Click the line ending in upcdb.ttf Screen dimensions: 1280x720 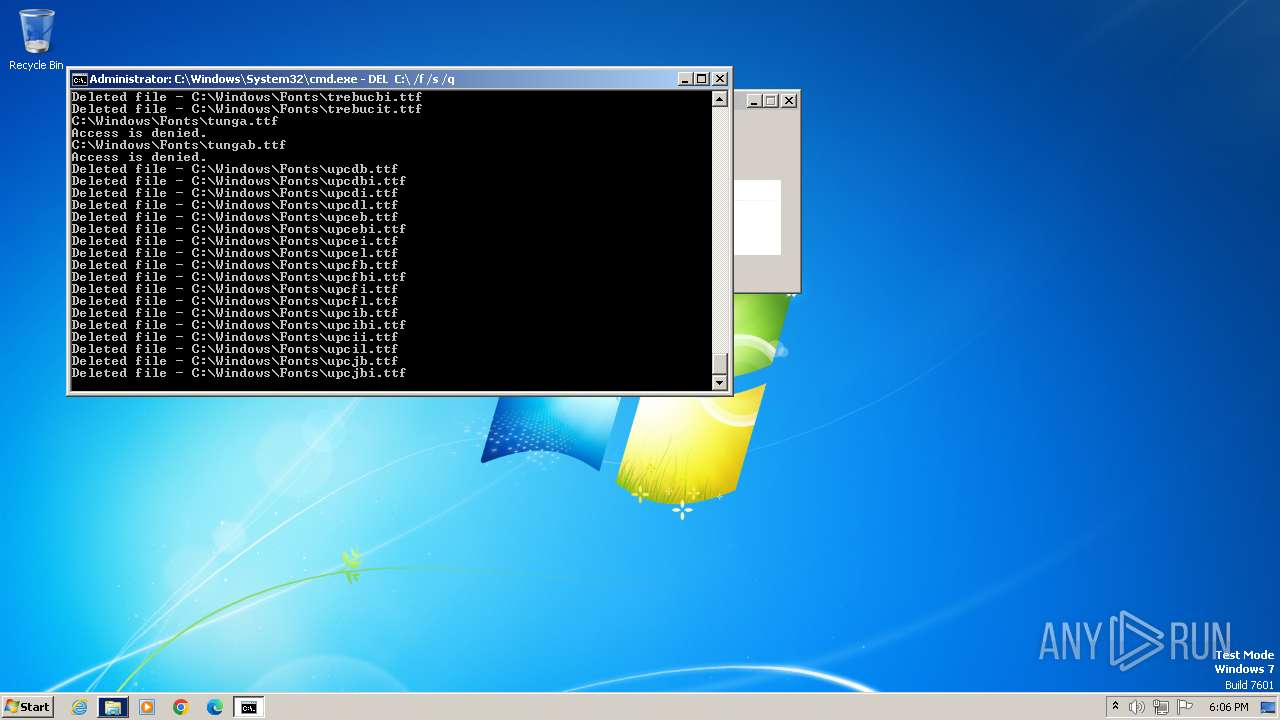point(235,169)
